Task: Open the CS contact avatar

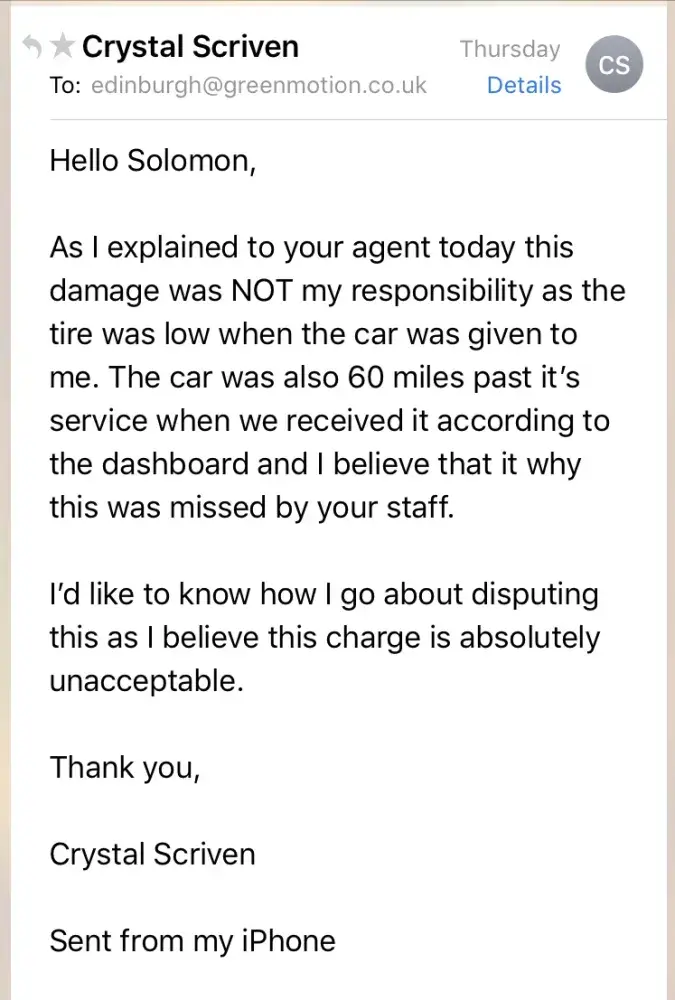Action: click(614, 65)
